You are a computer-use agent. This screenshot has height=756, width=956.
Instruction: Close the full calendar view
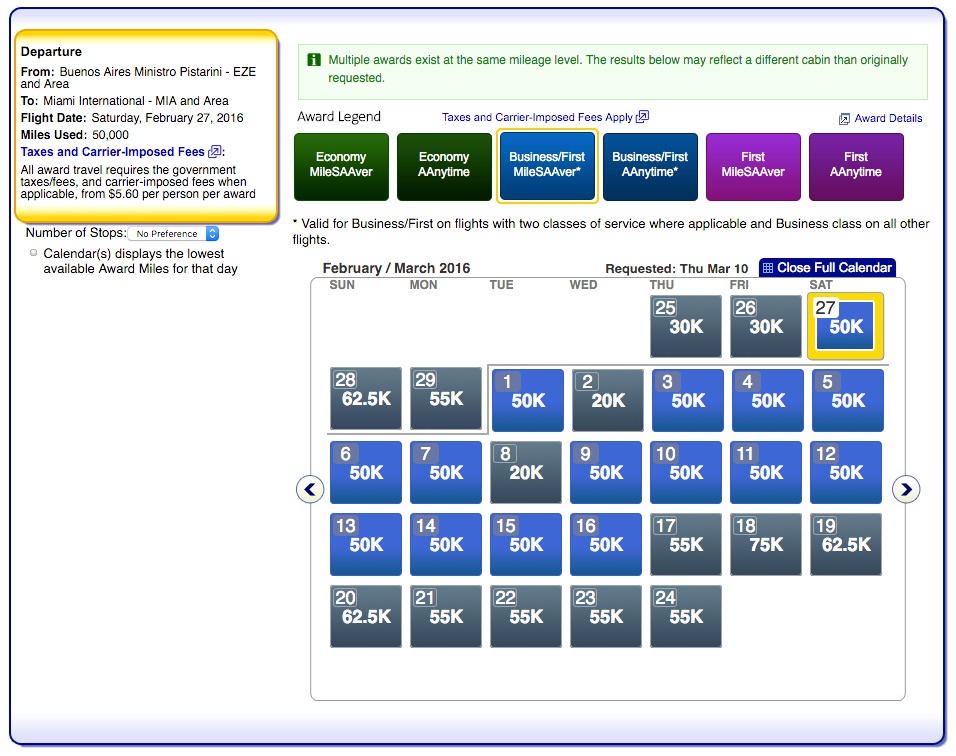[827, 268]
